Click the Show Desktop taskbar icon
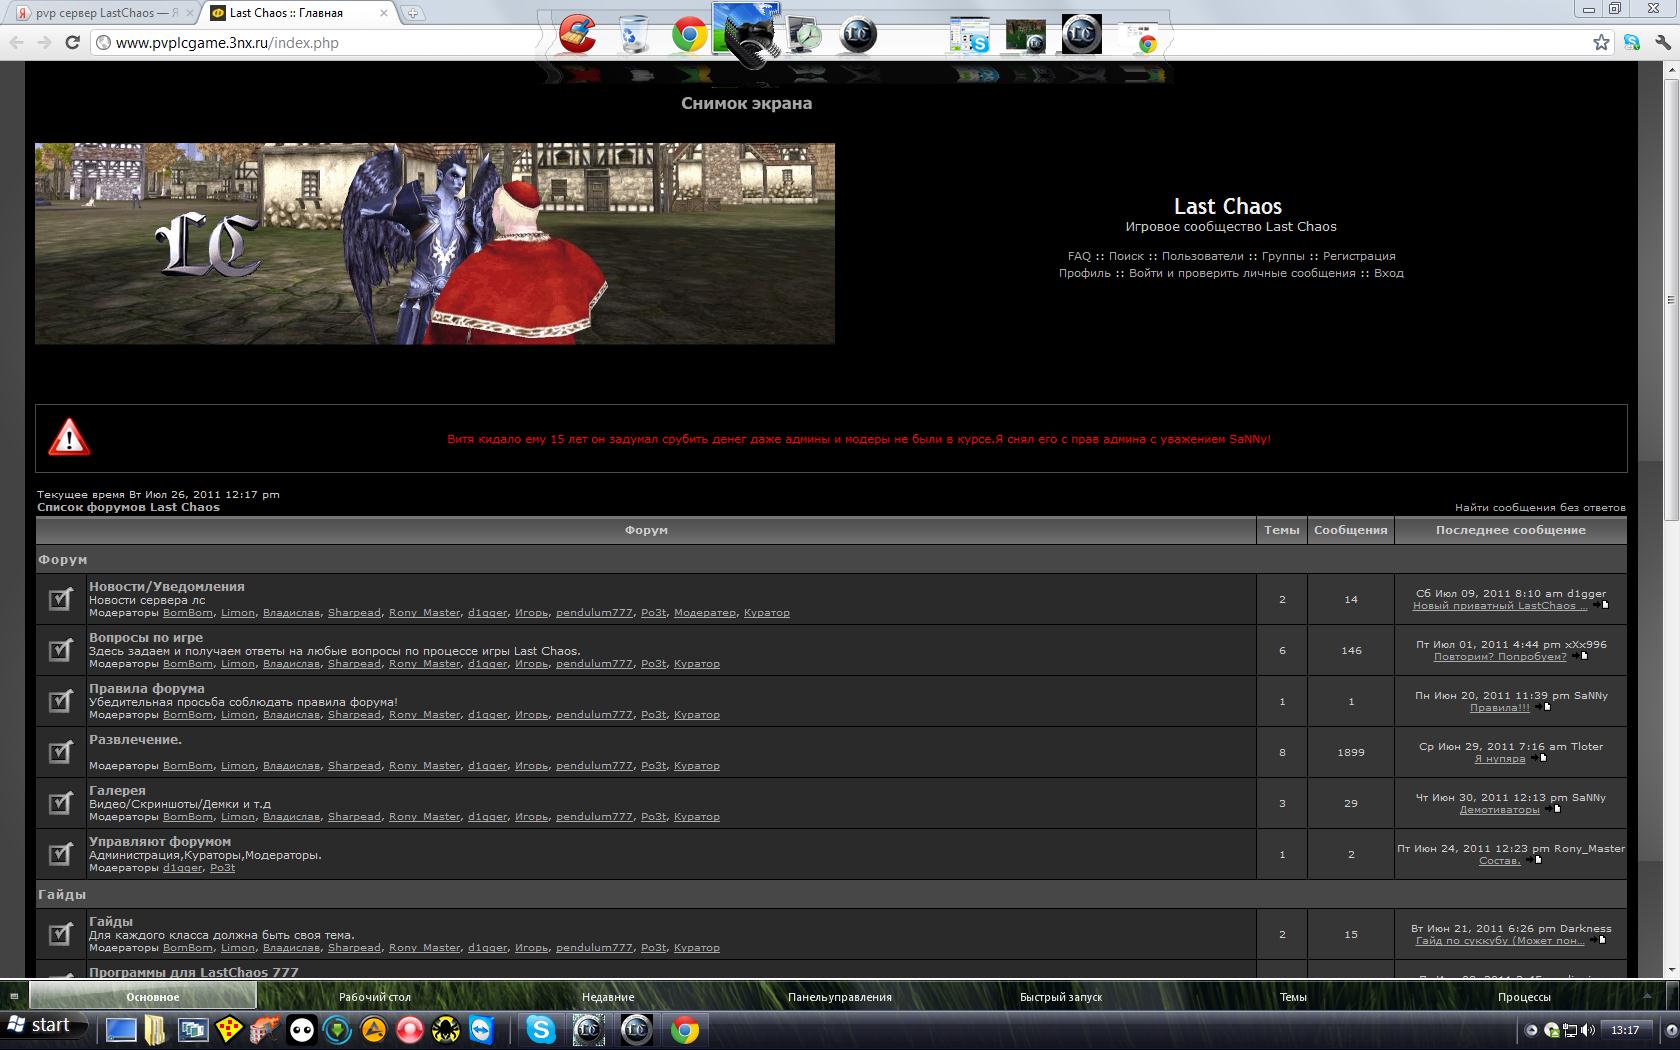Image resolution: width=1680 pixels, height=1050 pixels. (120, 1029)
